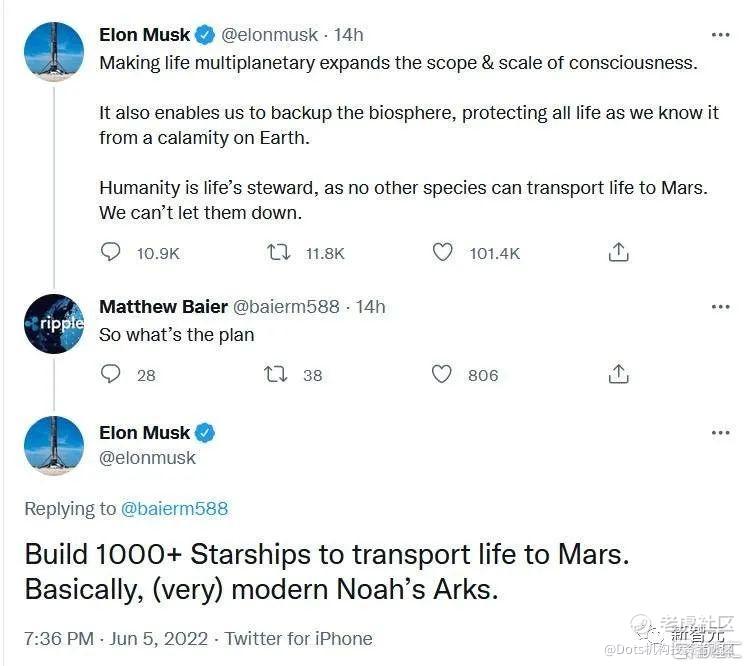748x666 pixels.
Task: Share Matthew Baier's tweet
Action: pyautogui.click(x=619, y=374)
